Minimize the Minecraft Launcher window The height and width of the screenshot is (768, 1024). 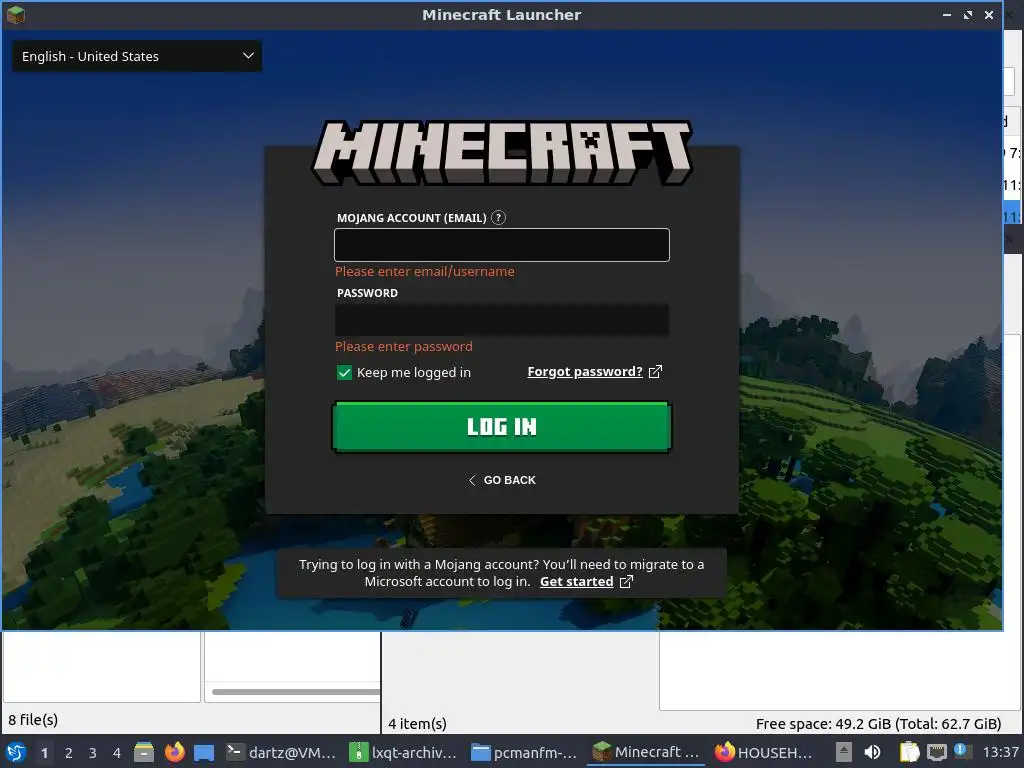point(946,14)
